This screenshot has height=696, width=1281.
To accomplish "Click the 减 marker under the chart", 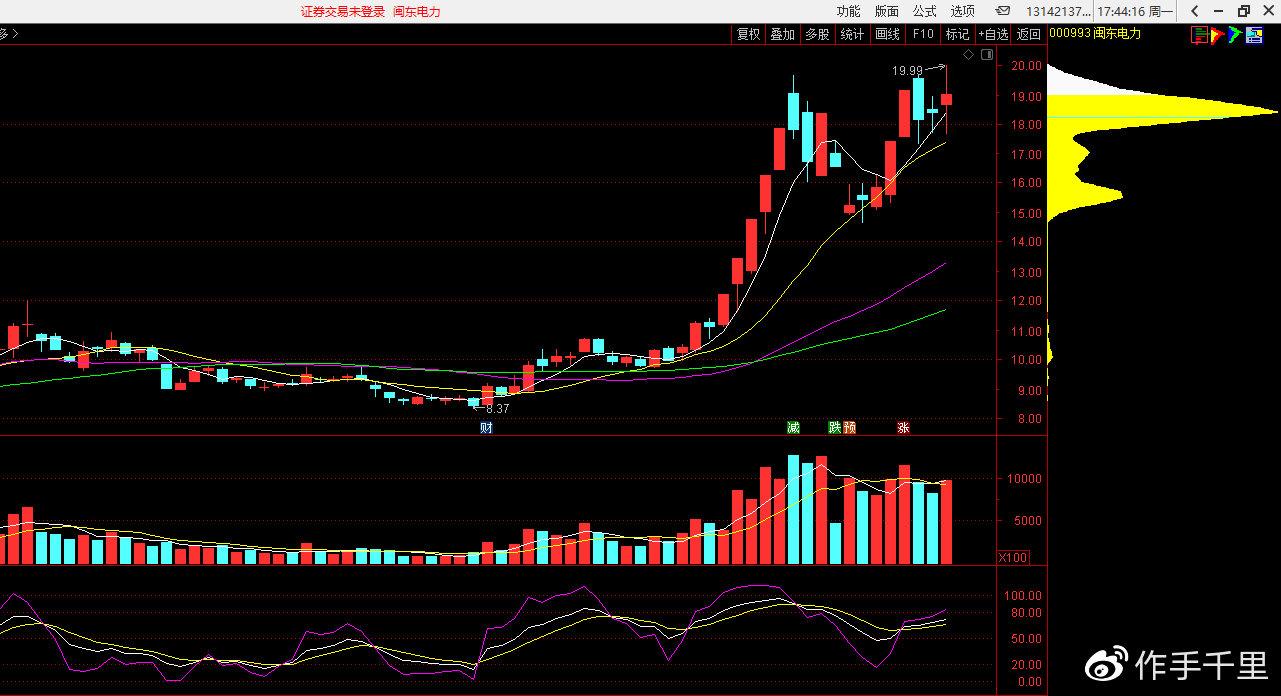I will pos(793,427).
